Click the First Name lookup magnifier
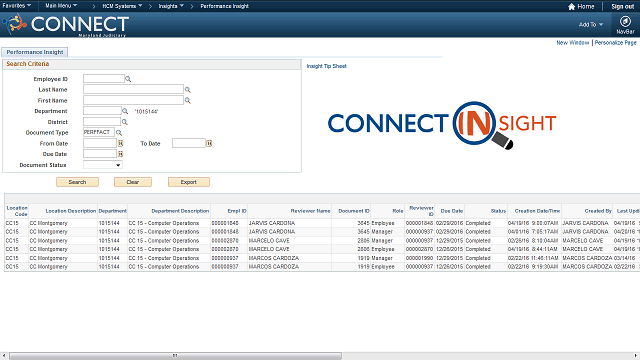Screen dimensions: 640x360 tap(188, 100)
